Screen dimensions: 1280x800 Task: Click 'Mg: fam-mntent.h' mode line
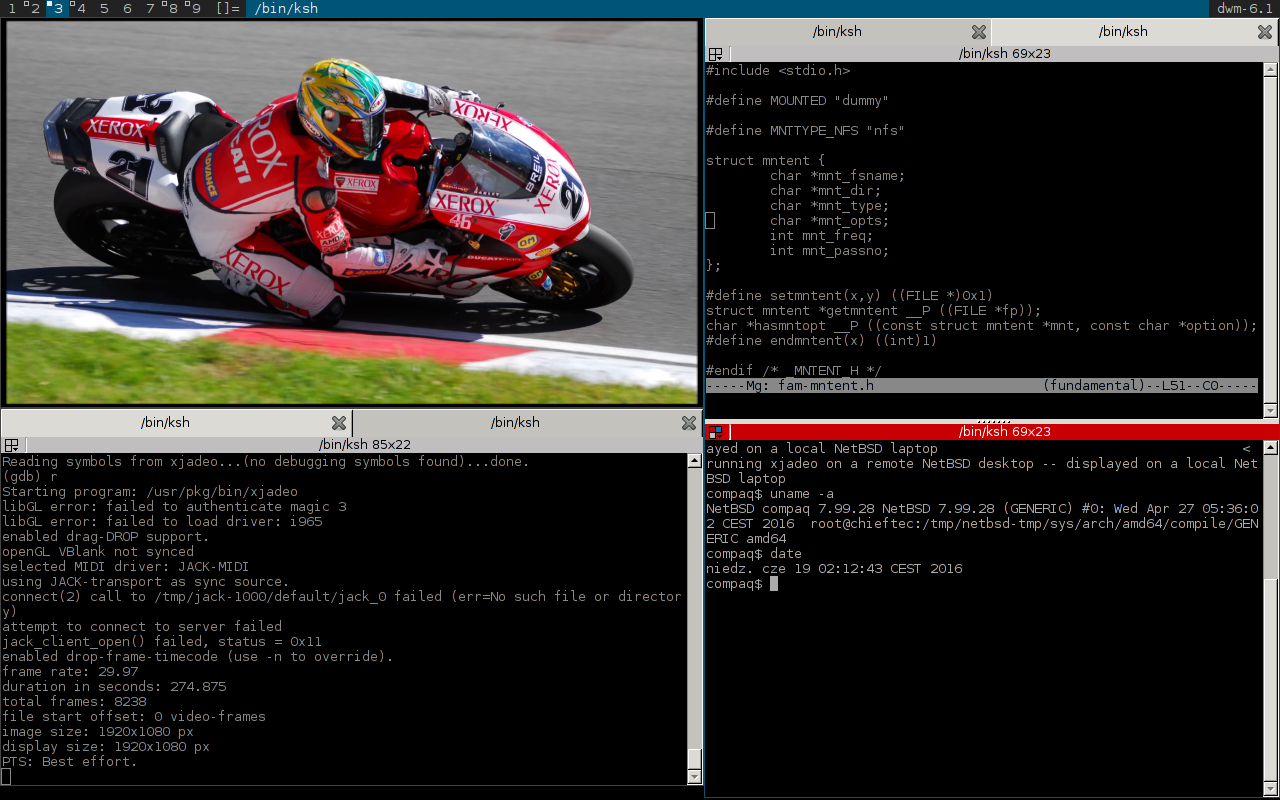click(810, 385)
